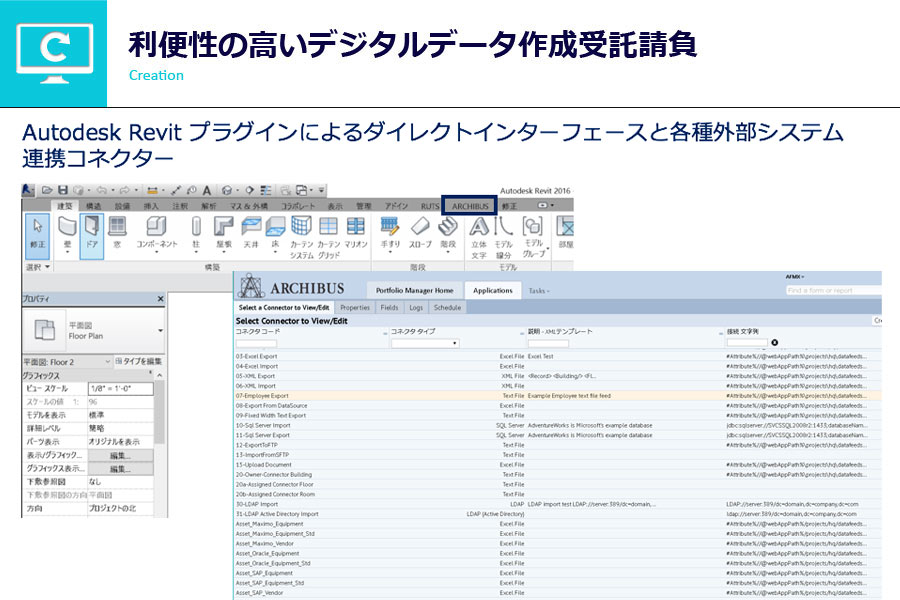The height and width of the screenshot is (600, 900).
Task: Click the Revit application menu logo
Action: click(x=28, y=190)
